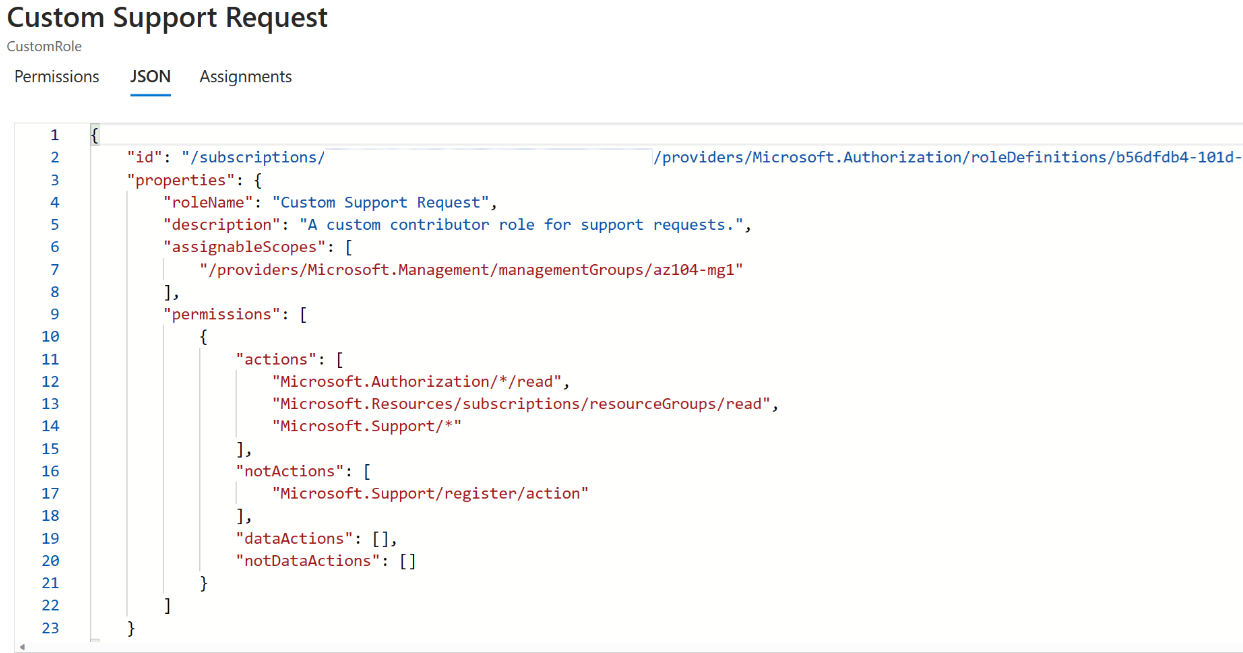The height and width of the screenshot is (653, 1243).
Task: Click the "dataActions" key
Action: click(290, 538)
